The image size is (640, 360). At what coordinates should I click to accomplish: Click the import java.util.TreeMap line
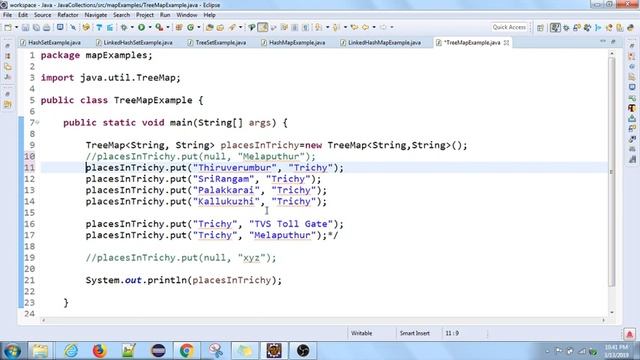(111, 78)
